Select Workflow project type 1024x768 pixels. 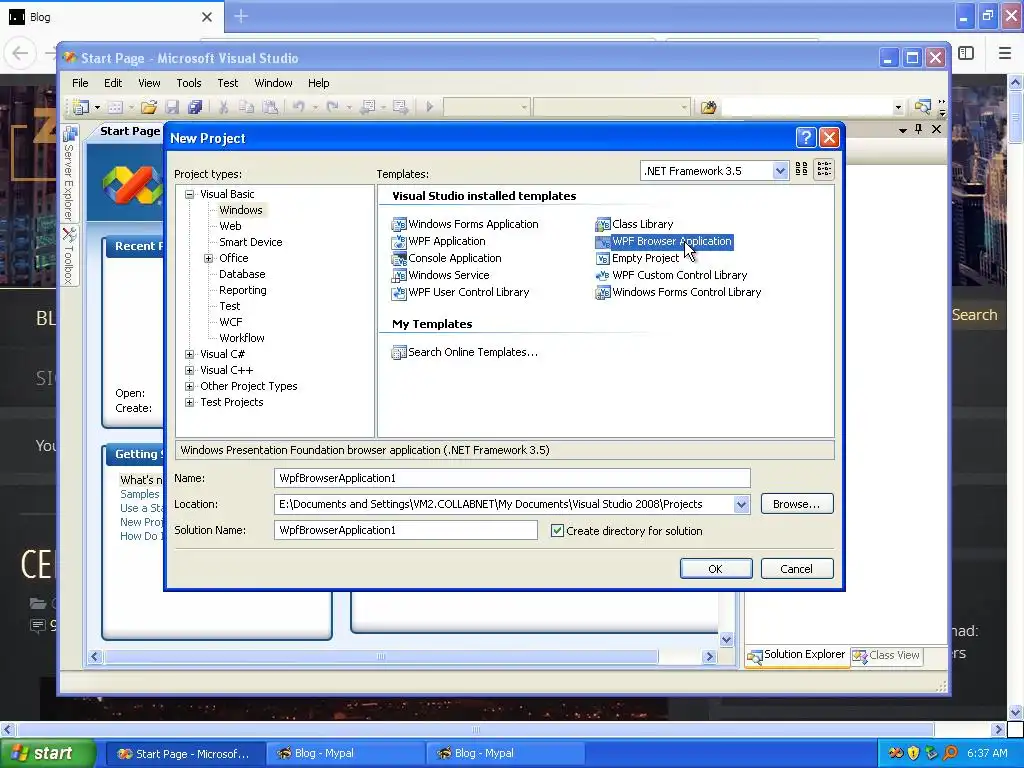pos(242,338)
